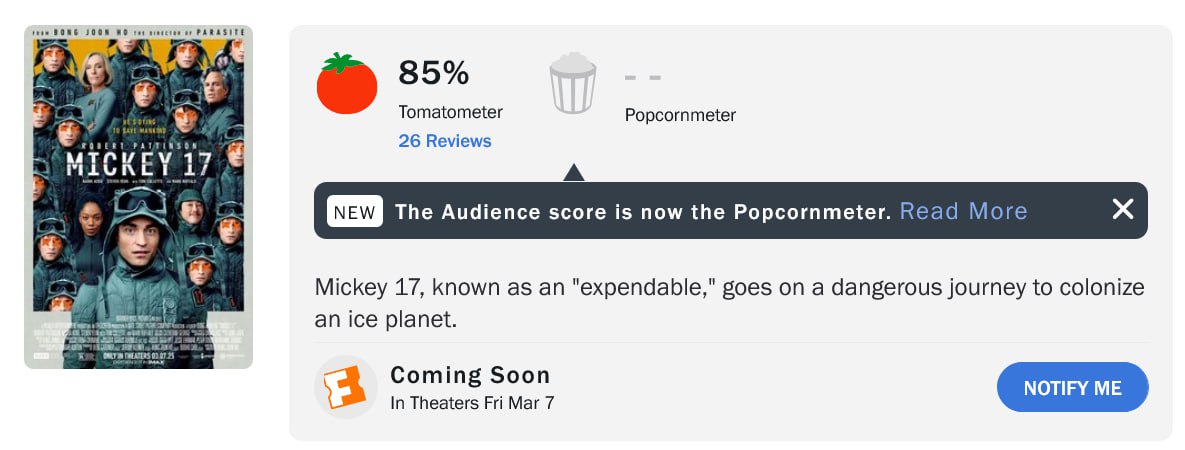This screenshot has width=1185, height=450.
Task: Click the red tomato Tomatometer icon
Action: 346,83
